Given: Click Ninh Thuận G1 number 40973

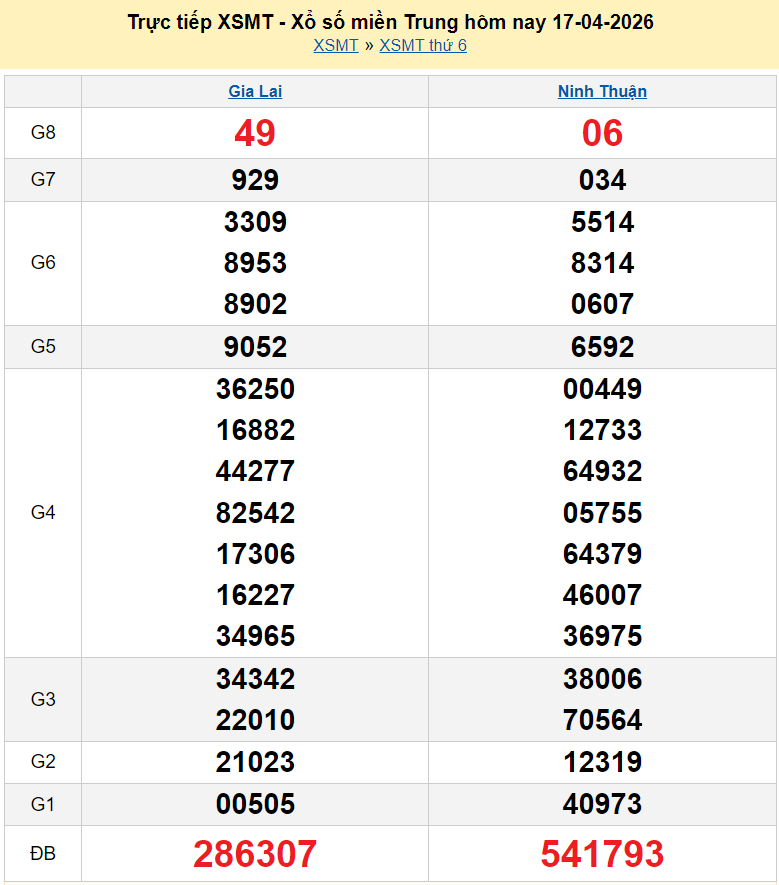Looking at the screenshot, I should [x=602, y=804].
